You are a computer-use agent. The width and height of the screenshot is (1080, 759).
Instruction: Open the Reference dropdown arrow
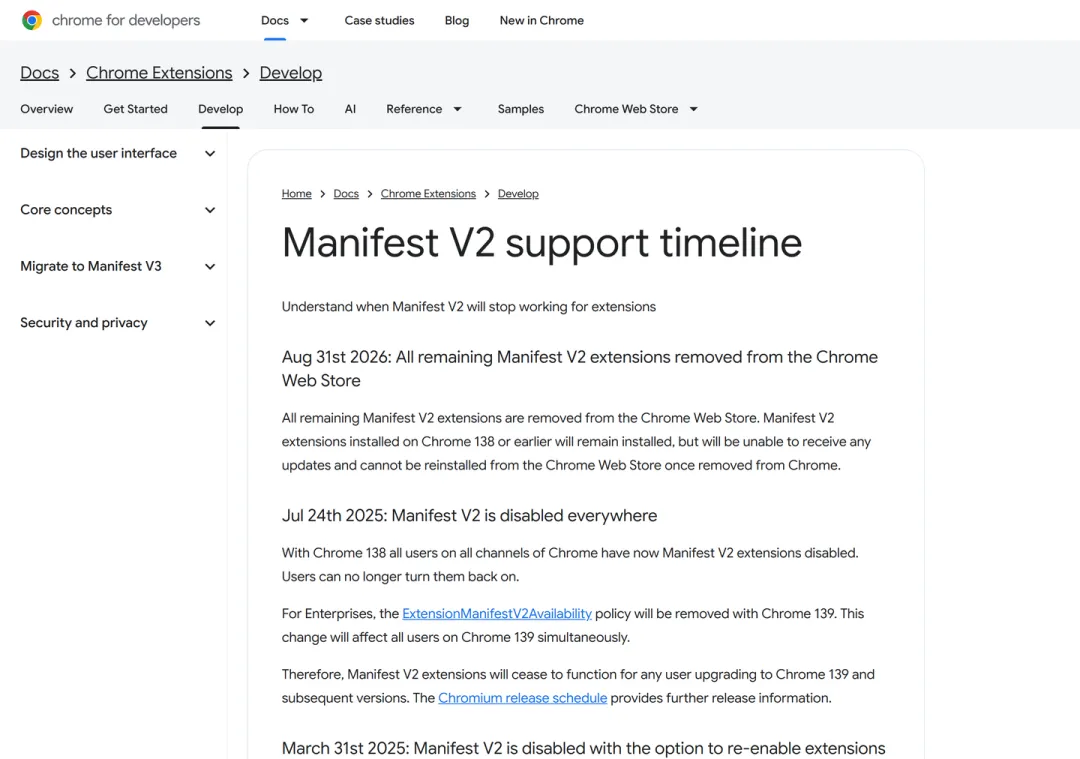[x=457, y=109]
